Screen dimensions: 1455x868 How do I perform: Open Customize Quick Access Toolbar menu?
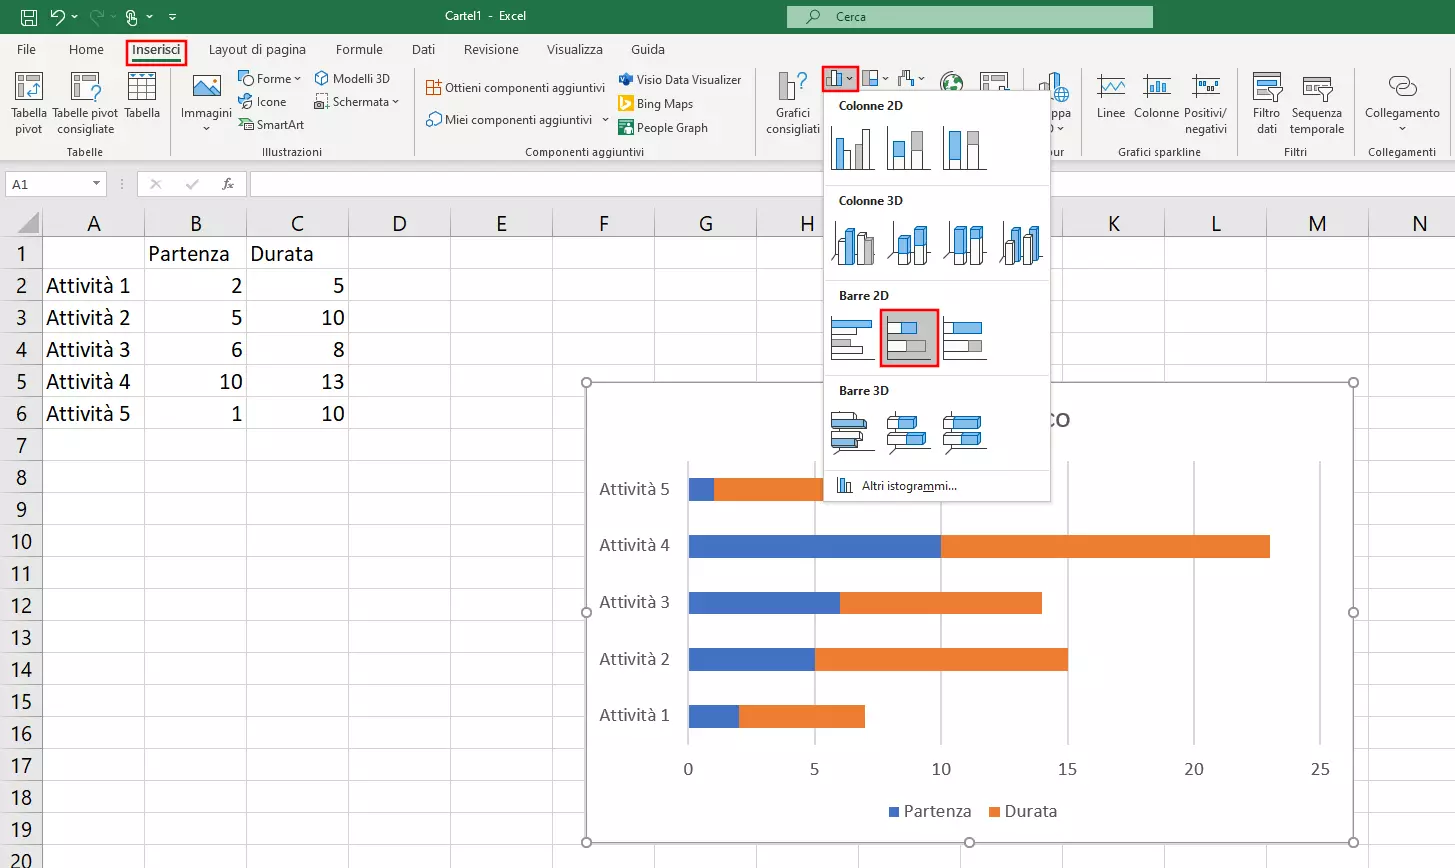pos(173,17)
